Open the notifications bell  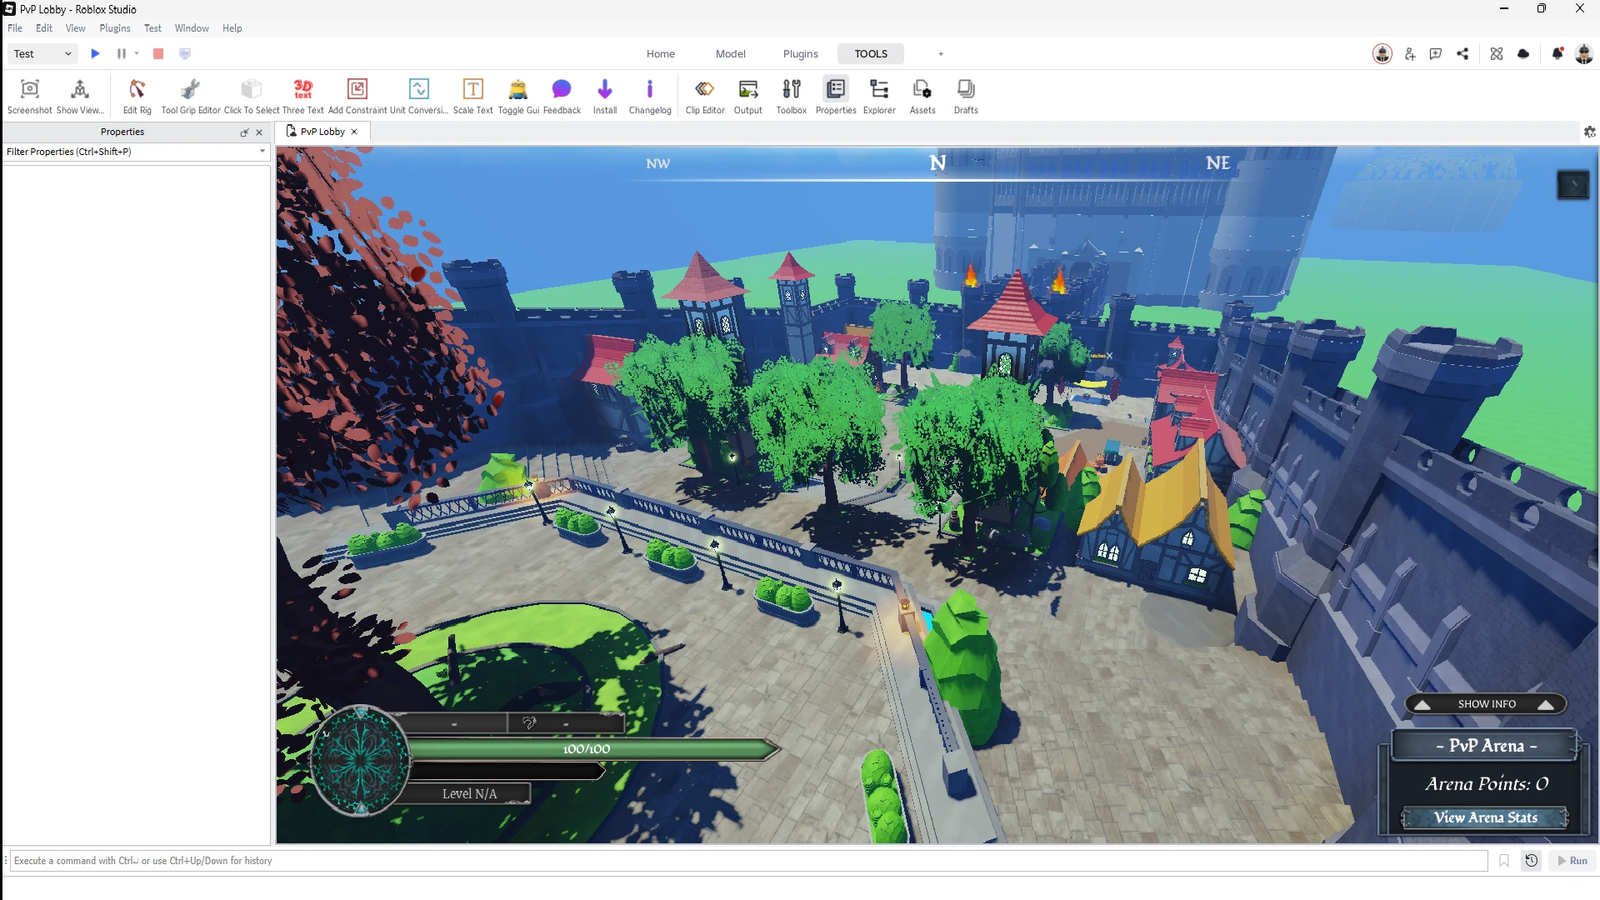click(x=1557, y=54)
